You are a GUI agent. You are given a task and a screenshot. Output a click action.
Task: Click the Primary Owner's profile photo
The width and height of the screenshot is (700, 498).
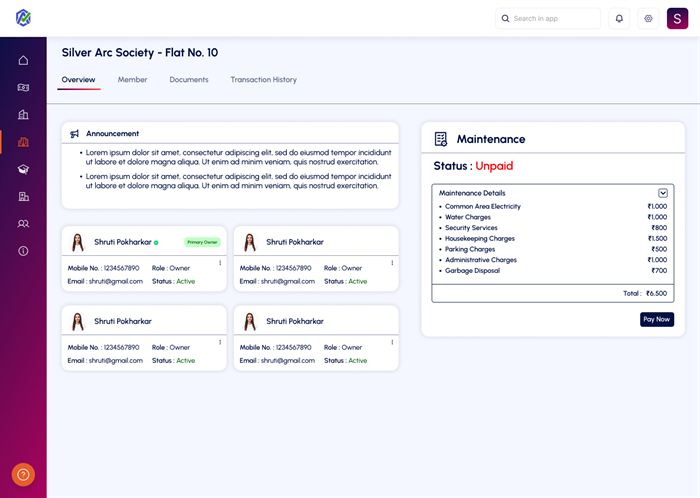click(77, 242)
